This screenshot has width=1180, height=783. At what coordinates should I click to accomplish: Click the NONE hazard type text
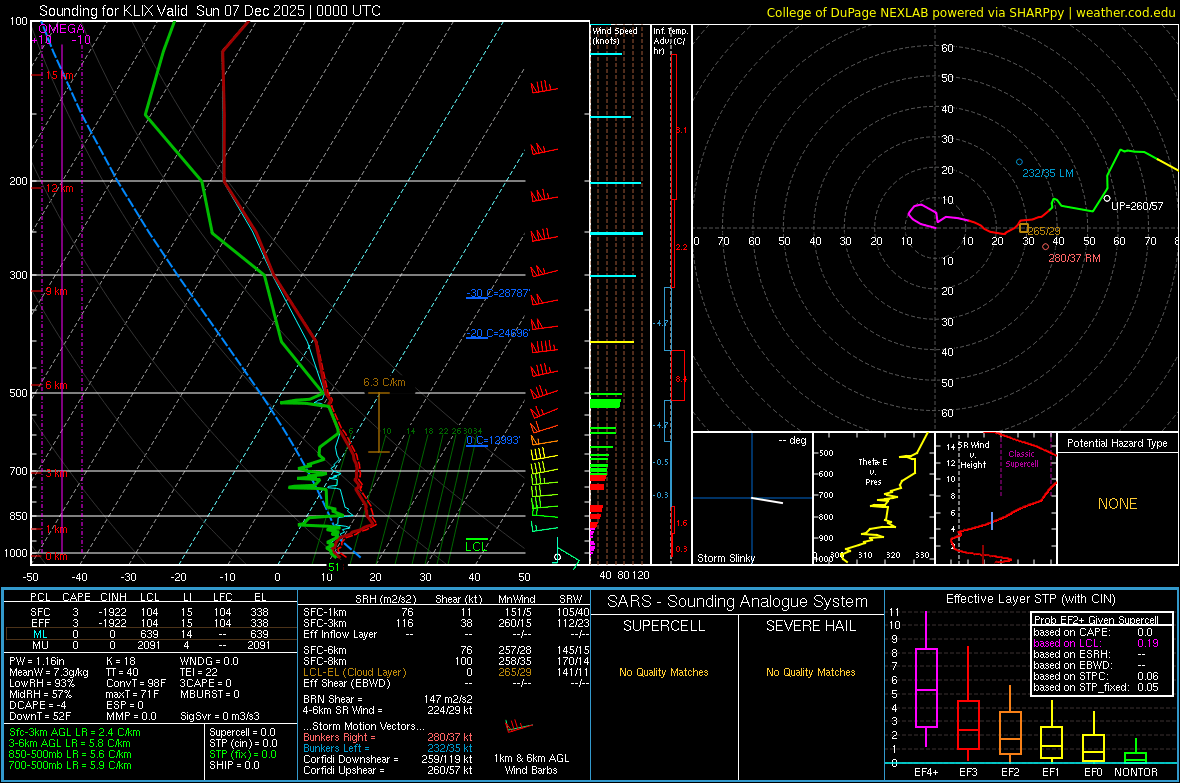tap(1118, 504)
